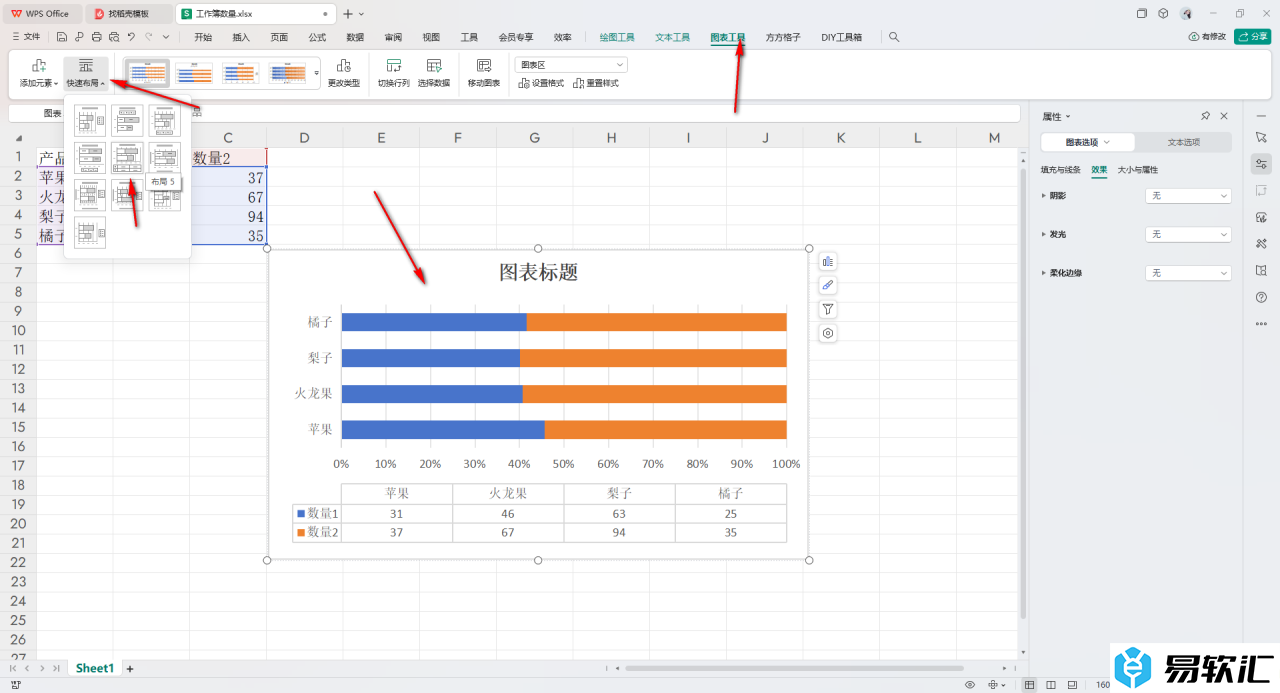Click the Print icon in quick access toolbar

click(x=96, y=37)
